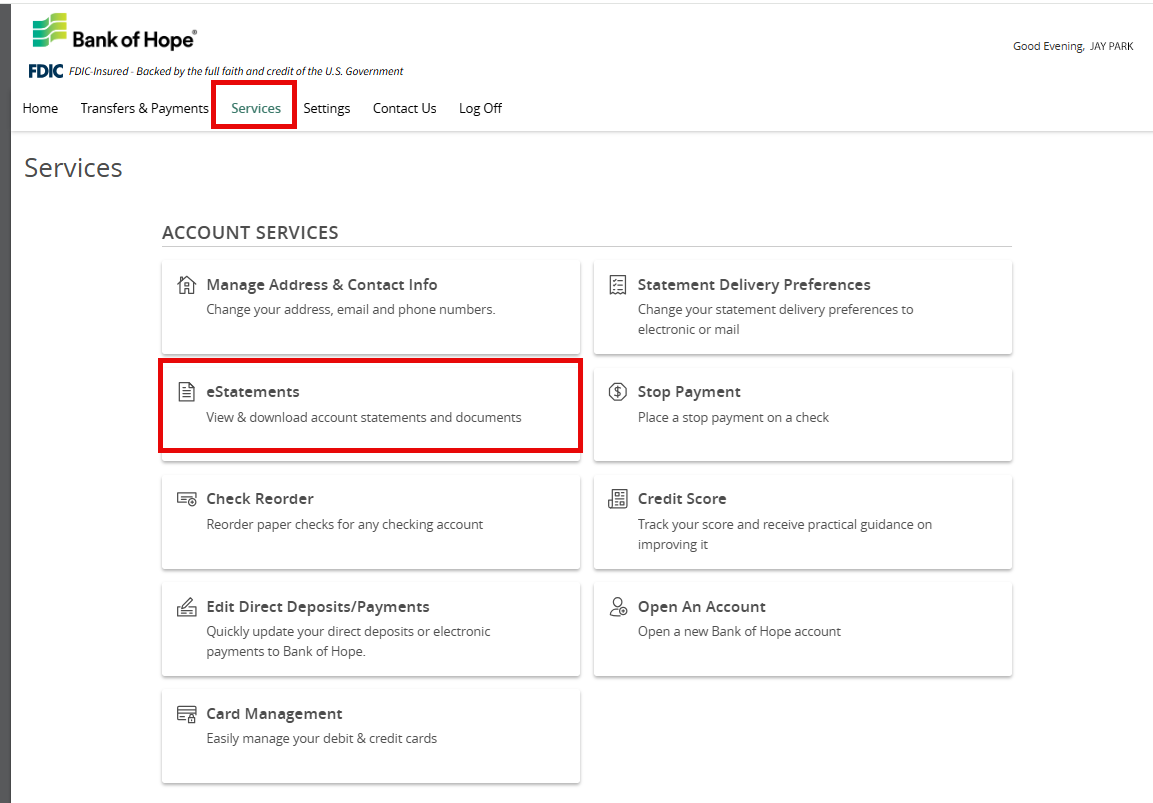Go to the Home menu
The image size is (1153, 803).
(x=40, y=108)
